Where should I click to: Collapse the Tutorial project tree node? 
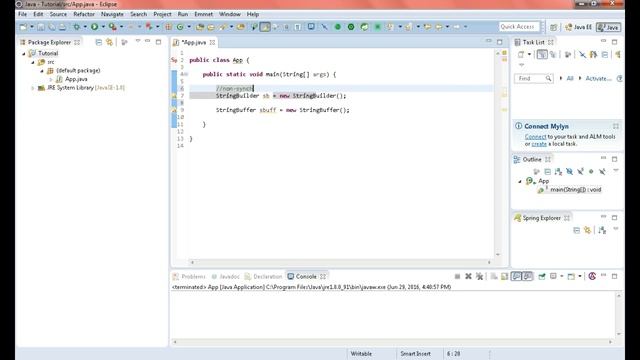coord(24,53)
